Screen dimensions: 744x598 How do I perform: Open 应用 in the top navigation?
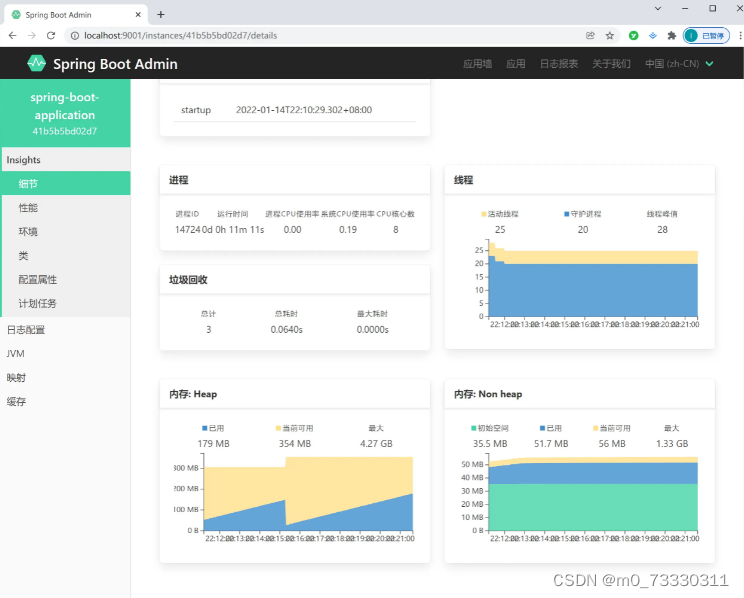click(x=515, y=64)
